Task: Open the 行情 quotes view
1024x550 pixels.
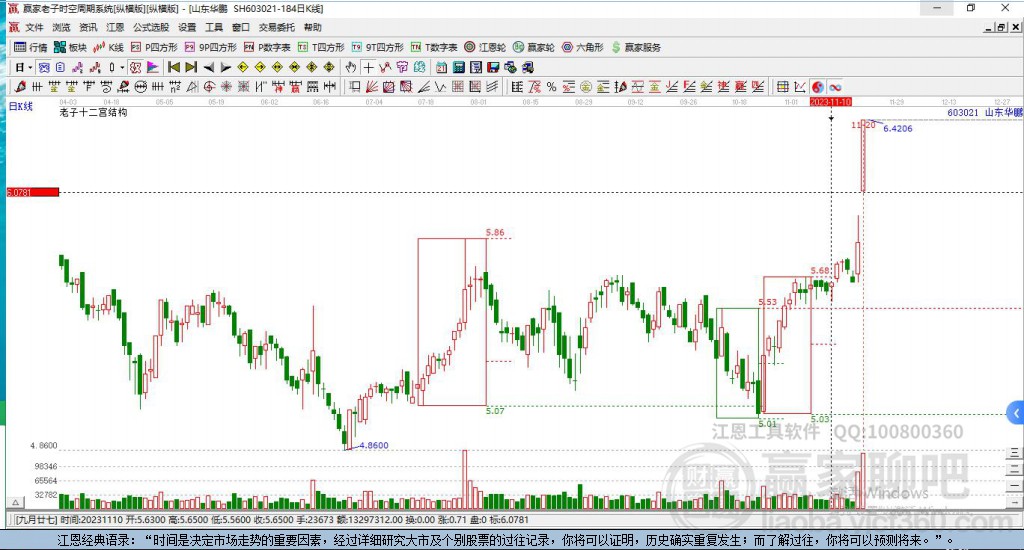Action: pyautogui.click(x=31, y=47)
